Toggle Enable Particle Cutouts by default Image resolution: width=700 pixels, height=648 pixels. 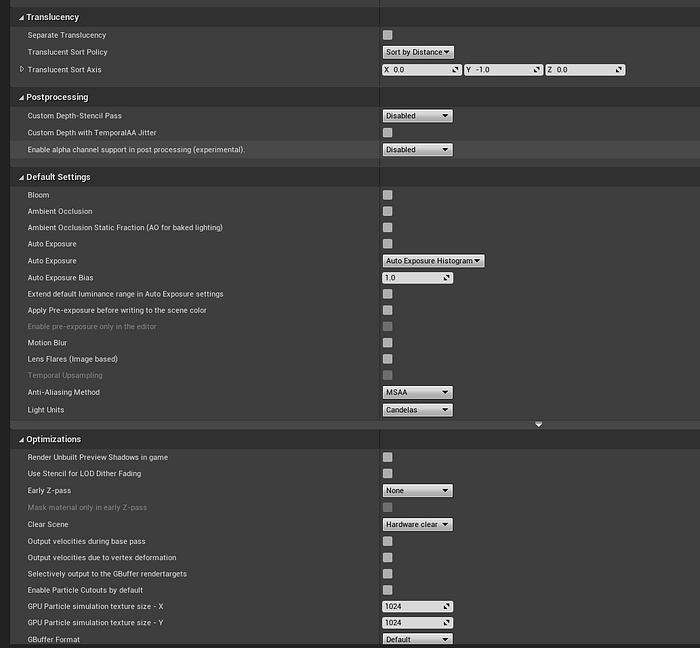(x=388, y=590)
